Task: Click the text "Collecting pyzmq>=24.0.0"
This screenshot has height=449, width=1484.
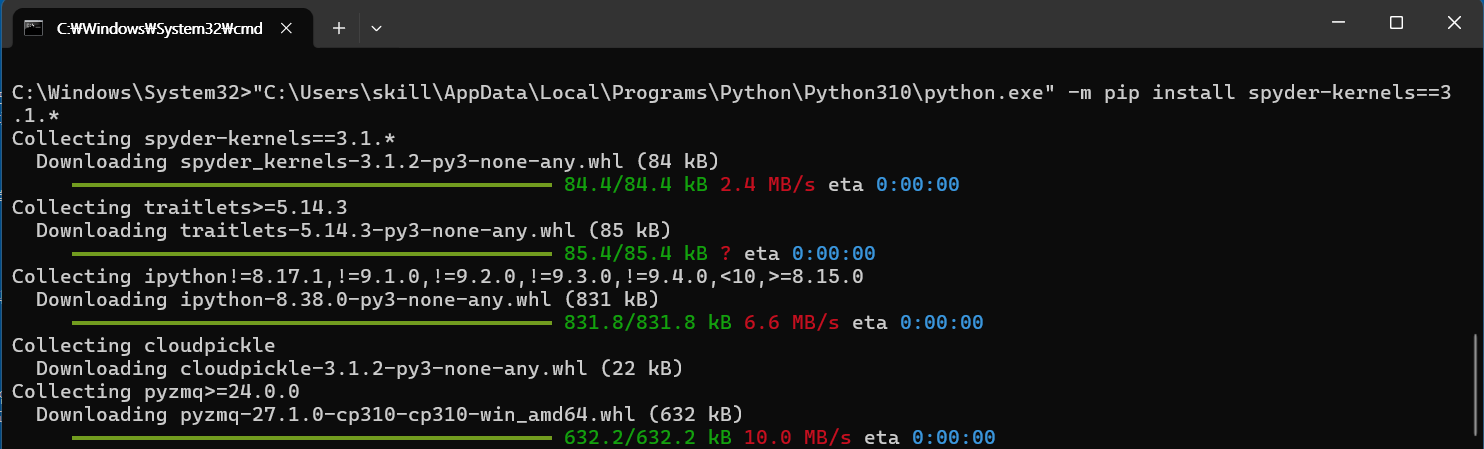Action: pyautogui.click(x=156, y=392)
